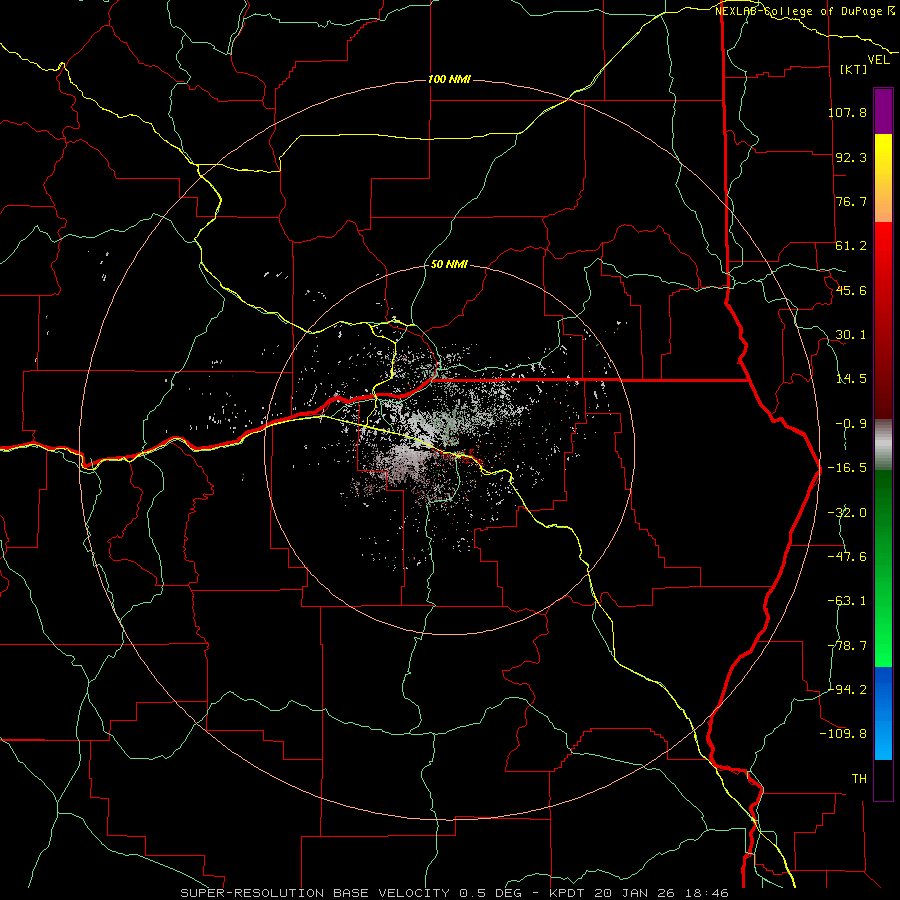Click the VEL legend title

879,60
